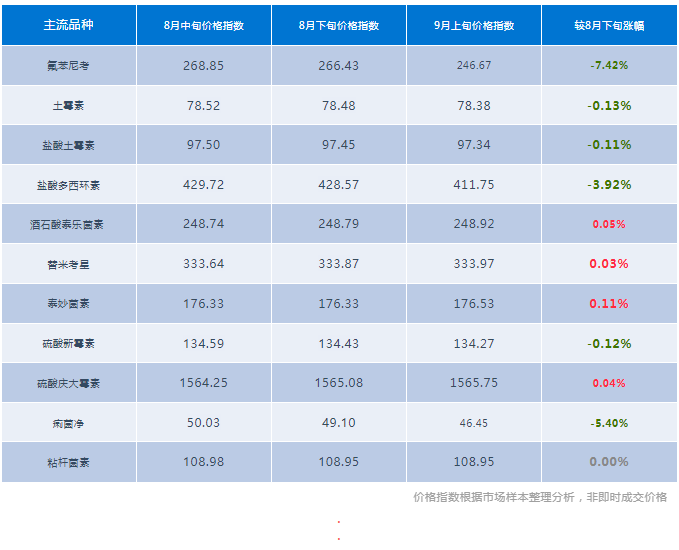Viewport: 679px width, 550px height.
Task: Click value 248.92 for 酒石酸泰乐菌素
Action: click(x=474, y=223)
